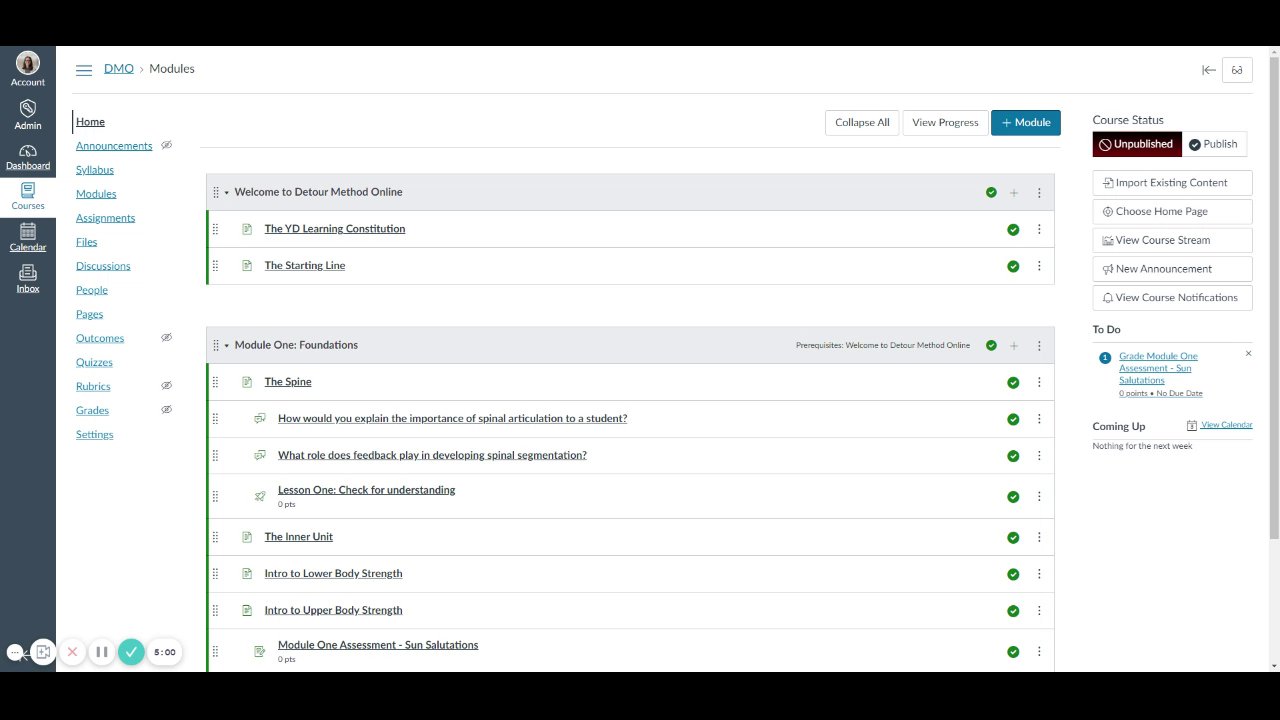Open the Account avatar in global navigation
1280x720 pixels.
pos(28,69)
